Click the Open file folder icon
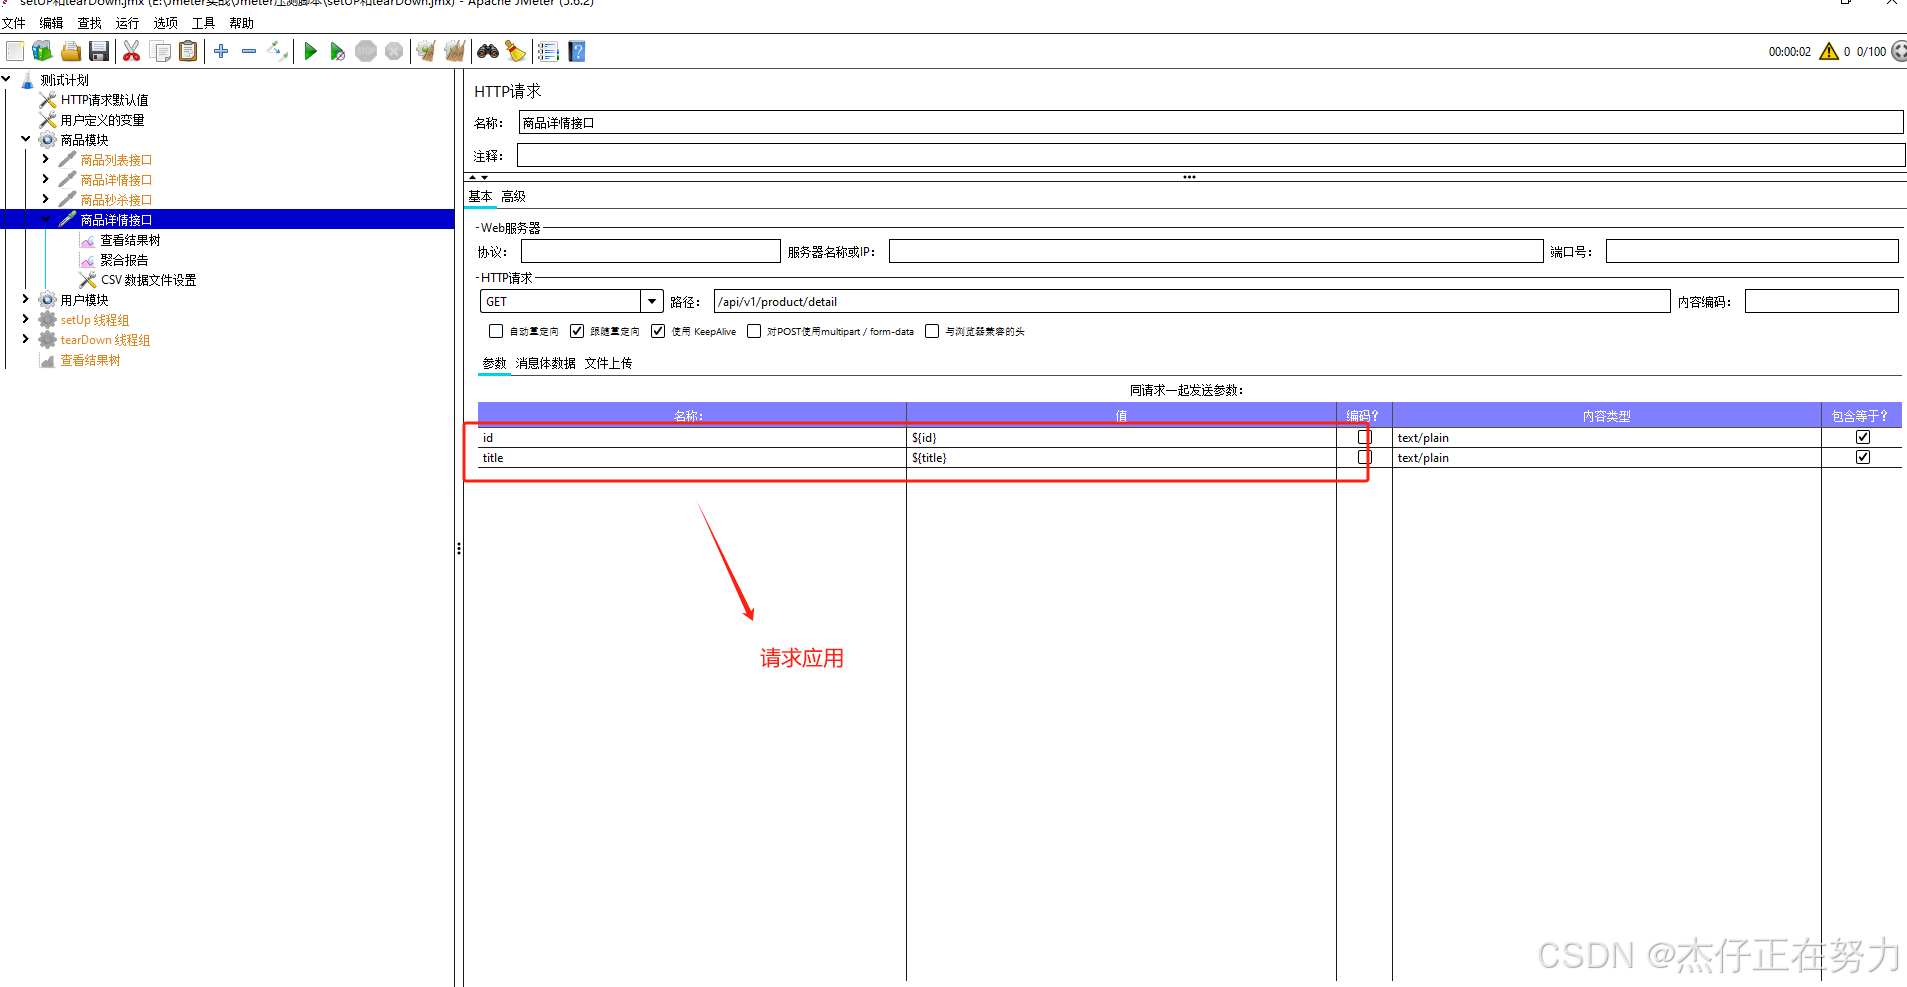1907x987 pixels. click(x=70, y=51)
